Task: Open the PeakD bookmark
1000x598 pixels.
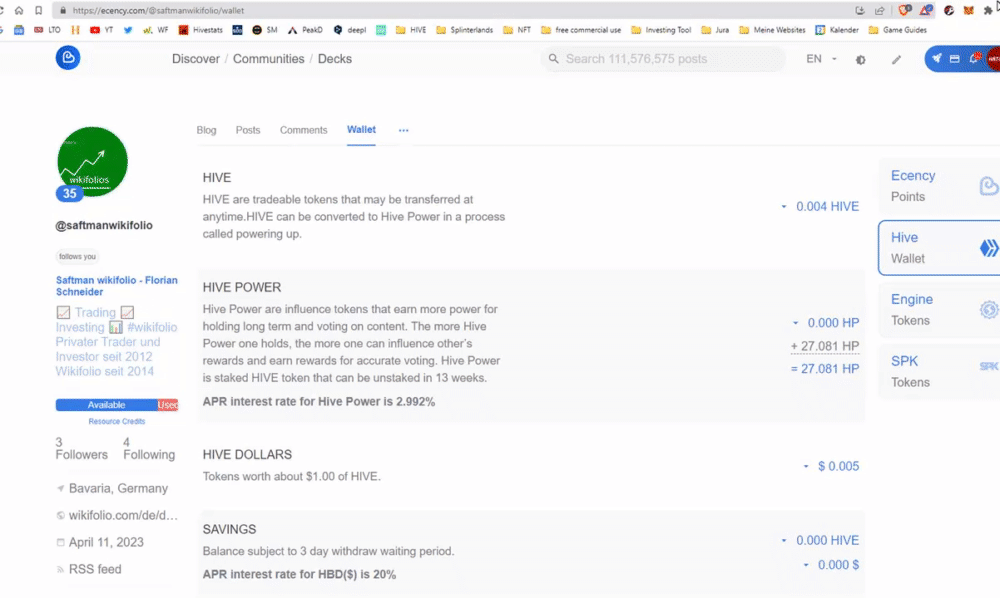Action: coord(305,30)
